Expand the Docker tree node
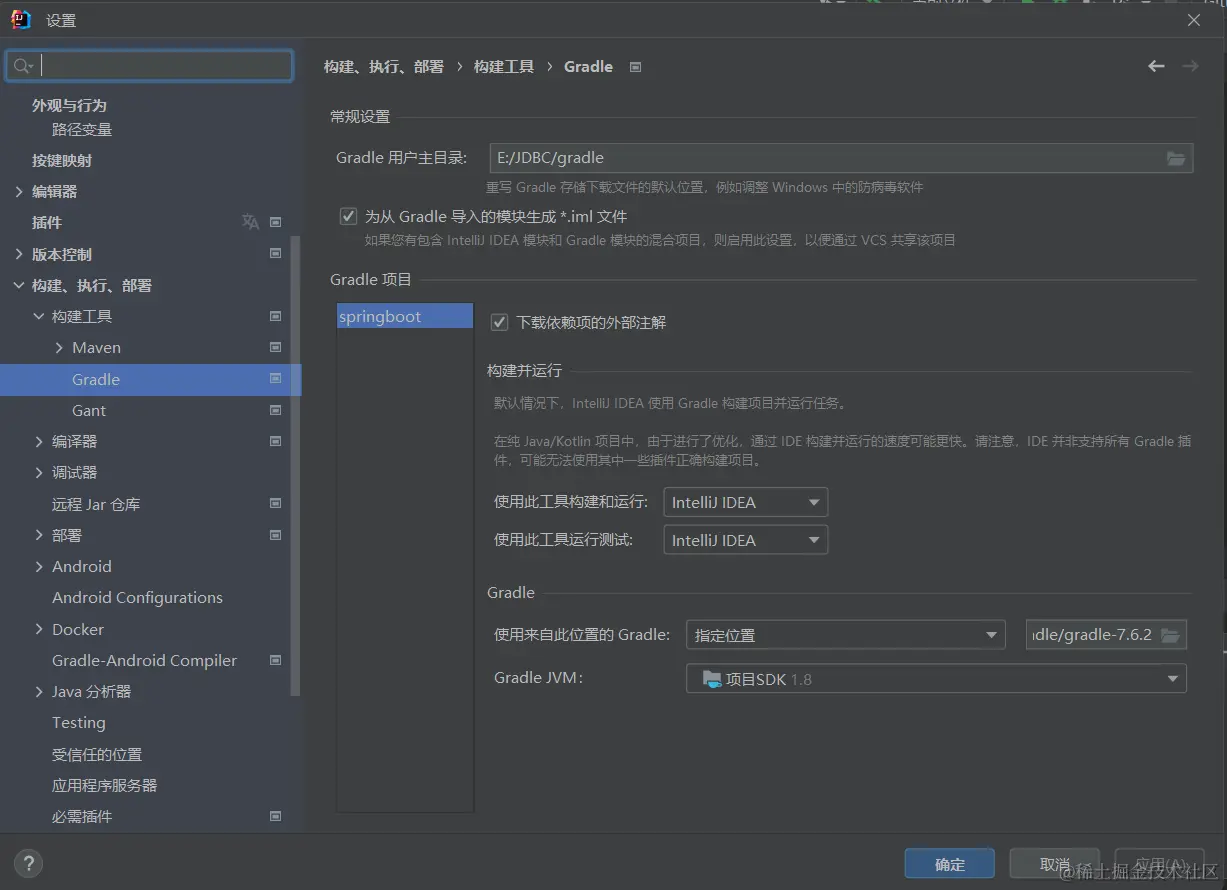The width and height of the screenshot is (1227, 890). click(x=39, y=629)
